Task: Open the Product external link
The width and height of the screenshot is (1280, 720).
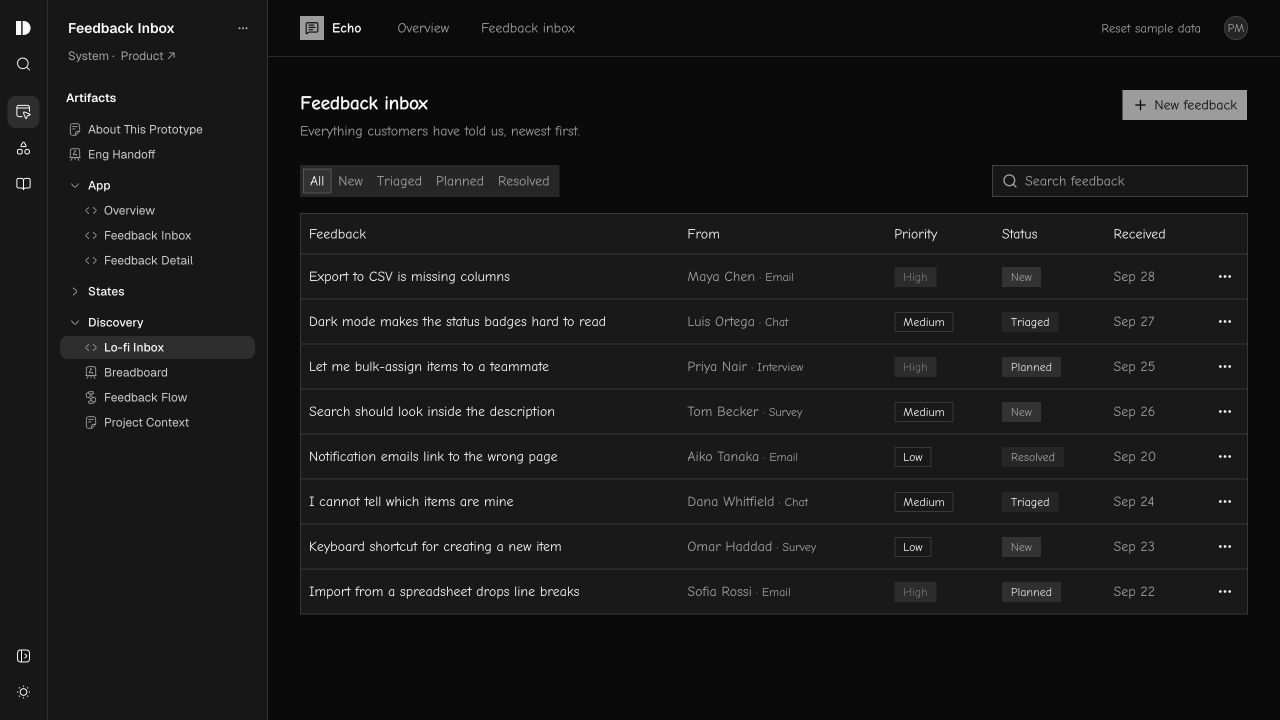Action: click(x=148, y=56)
